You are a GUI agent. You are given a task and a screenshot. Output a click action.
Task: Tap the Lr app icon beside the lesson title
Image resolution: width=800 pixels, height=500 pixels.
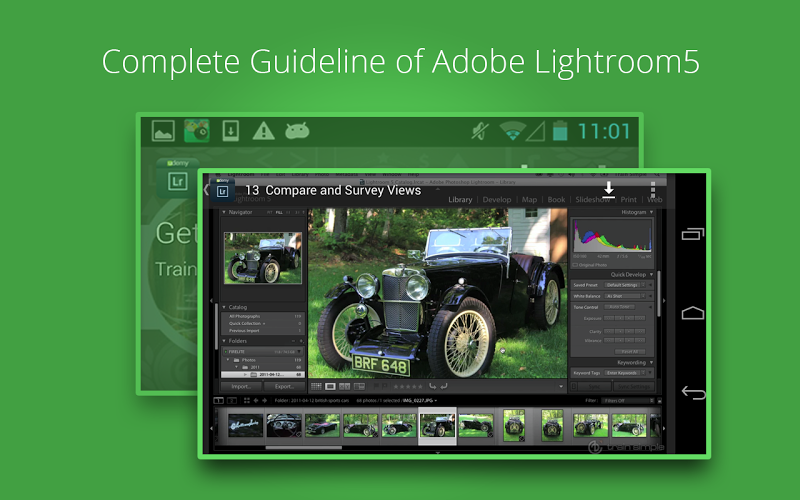(222, 192)
